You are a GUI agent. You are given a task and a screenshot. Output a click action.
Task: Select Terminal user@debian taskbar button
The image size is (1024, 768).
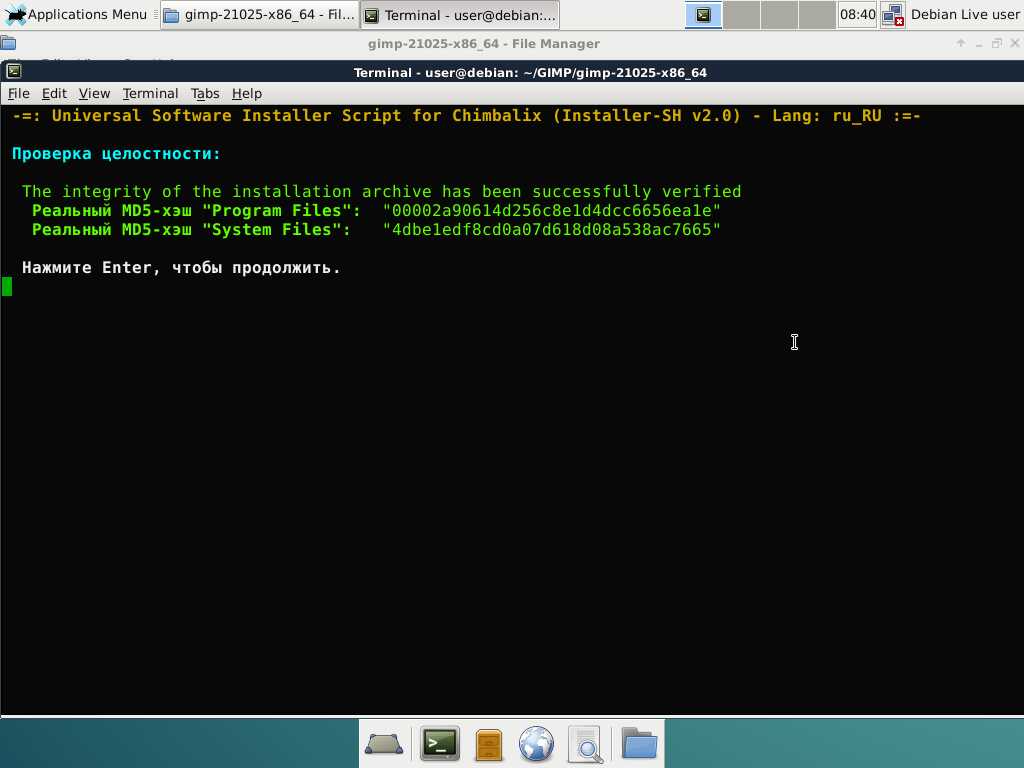(460, 15)
